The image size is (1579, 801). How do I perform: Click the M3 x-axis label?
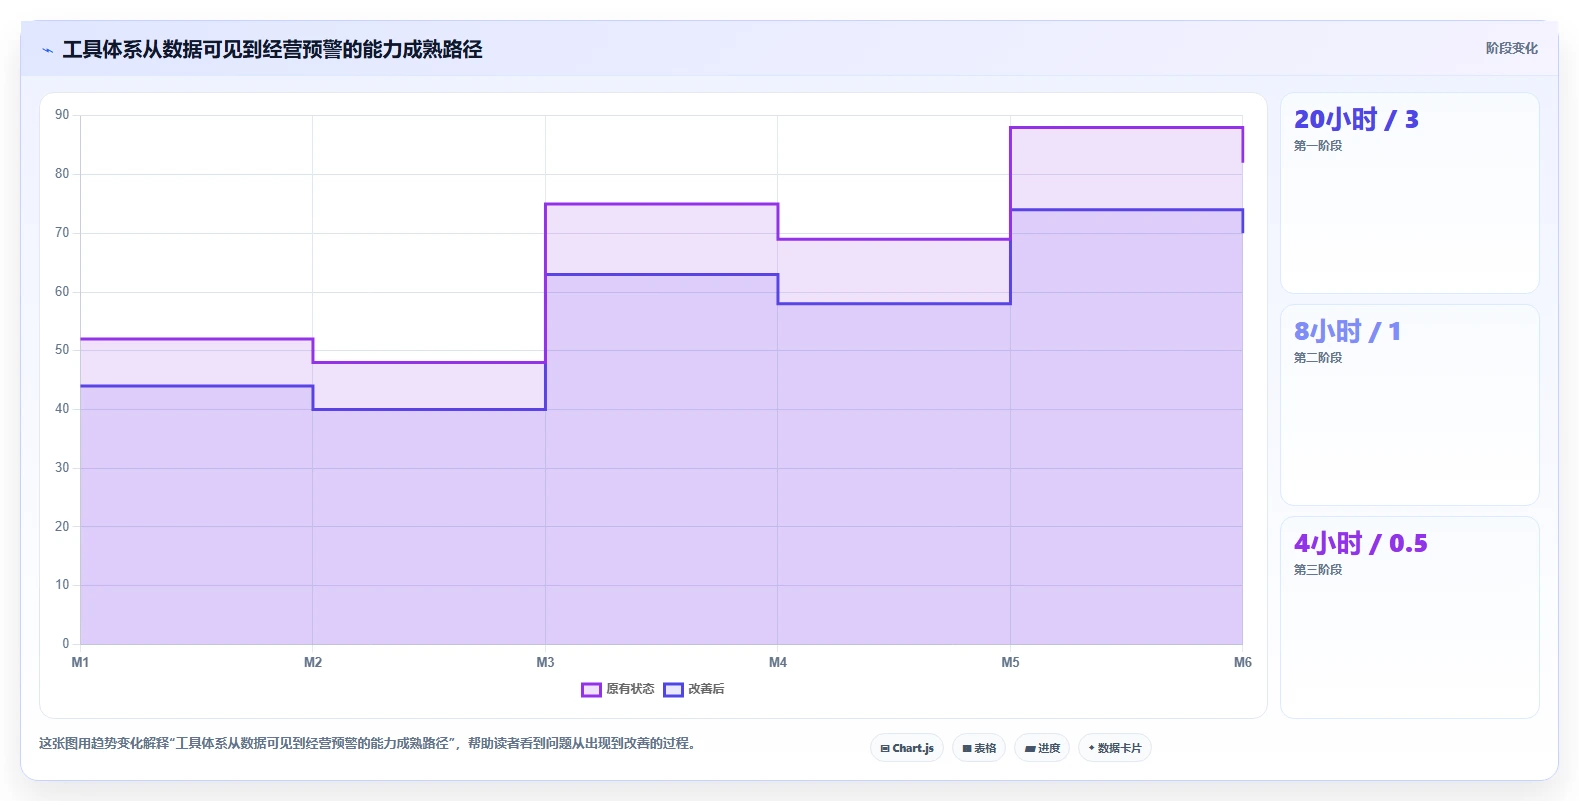coord(545,662)
